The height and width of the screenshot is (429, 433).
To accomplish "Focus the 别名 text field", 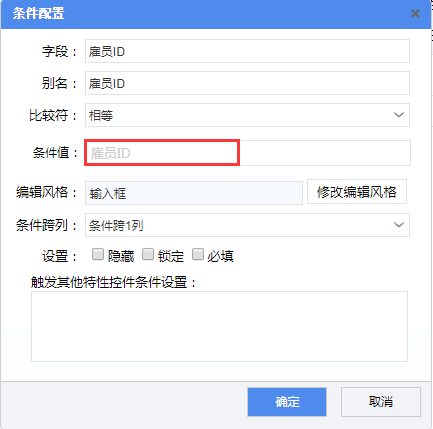I will (x=247, y=83).
